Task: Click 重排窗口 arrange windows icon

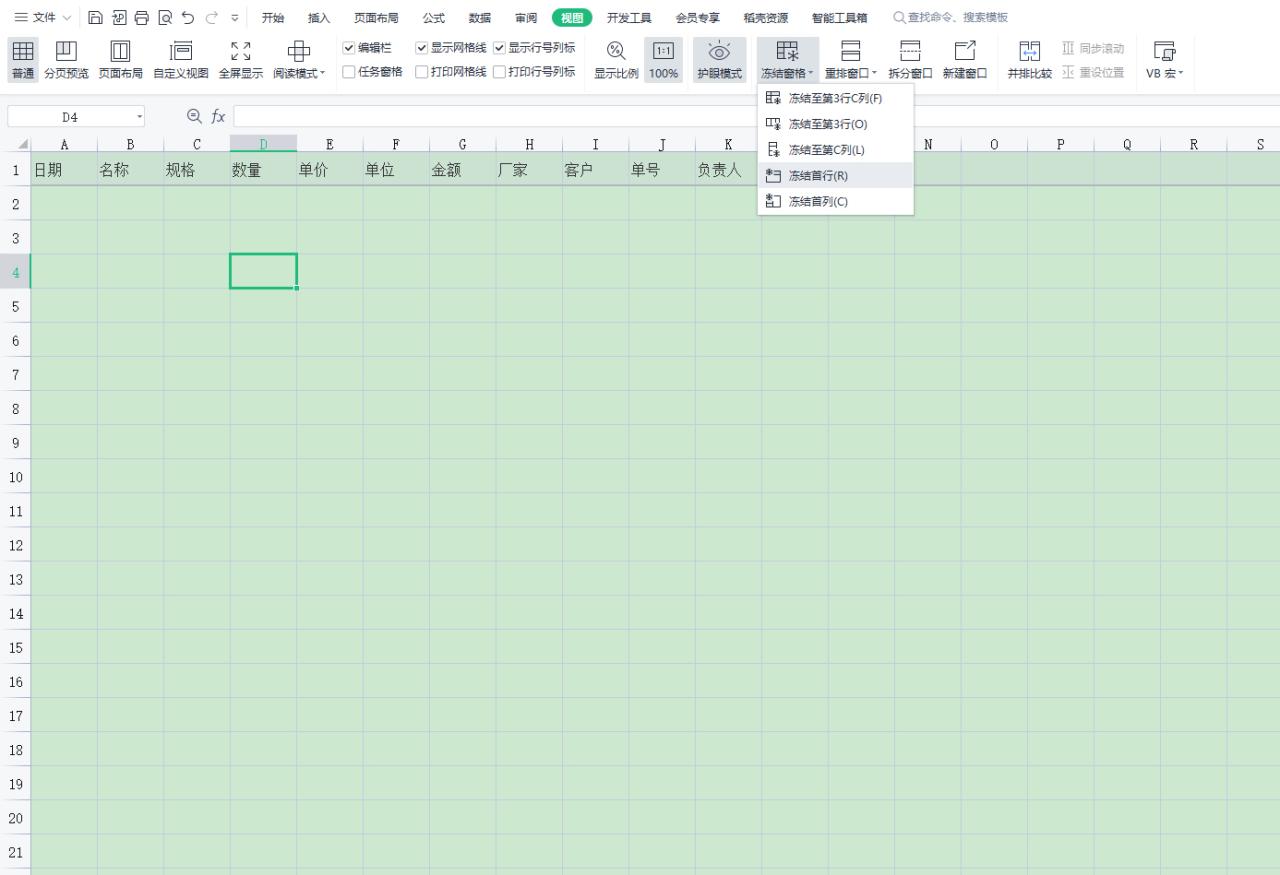Action: pyautogui.click(x=851, y=51)
